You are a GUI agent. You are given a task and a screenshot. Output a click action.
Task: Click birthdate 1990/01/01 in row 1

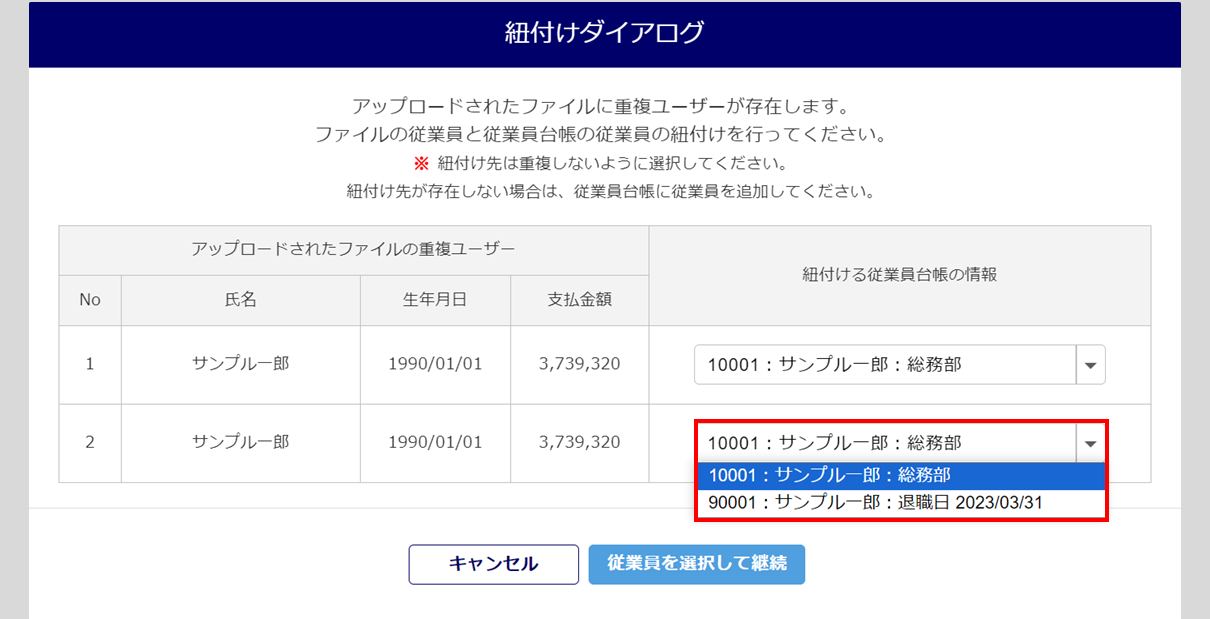435,364
